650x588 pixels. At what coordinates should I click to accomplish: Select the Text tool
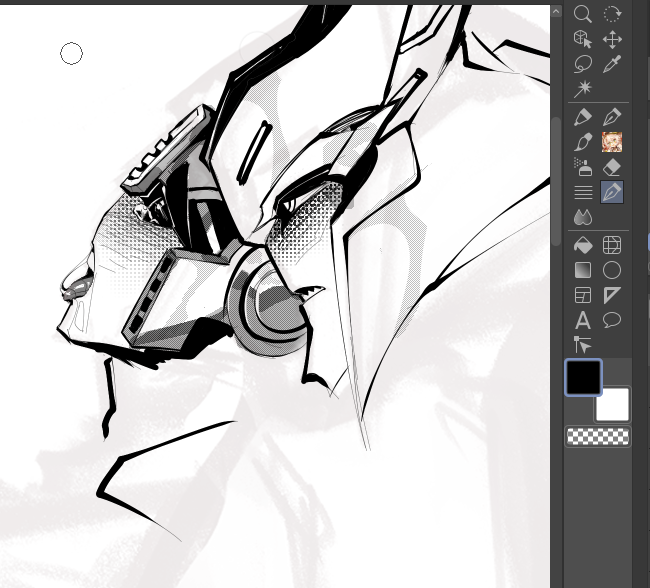pos(583,321)
